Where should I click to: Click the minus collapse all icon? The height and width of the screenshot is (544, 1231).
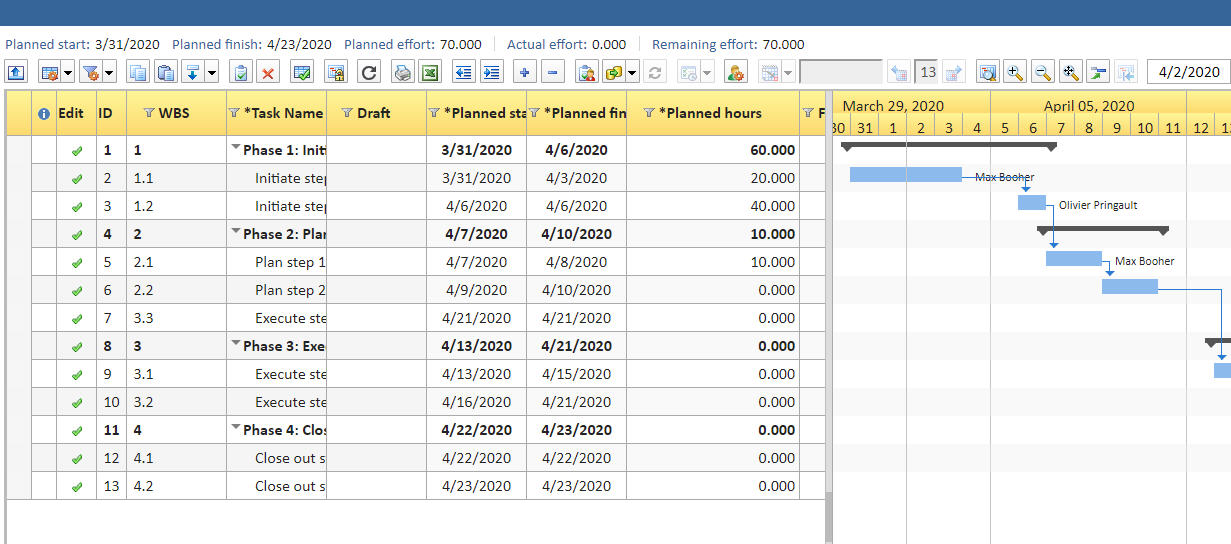(x=553, y=72)
